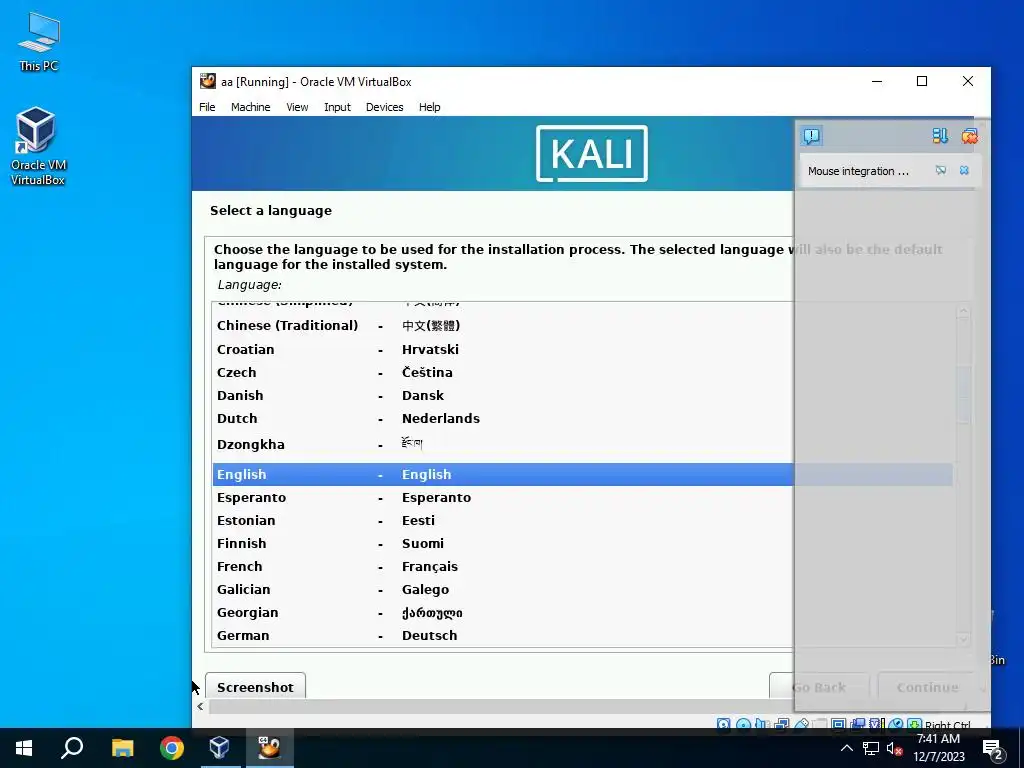Open the Devices menu
Screen dimensions: 1024x768
pos(384,107)
